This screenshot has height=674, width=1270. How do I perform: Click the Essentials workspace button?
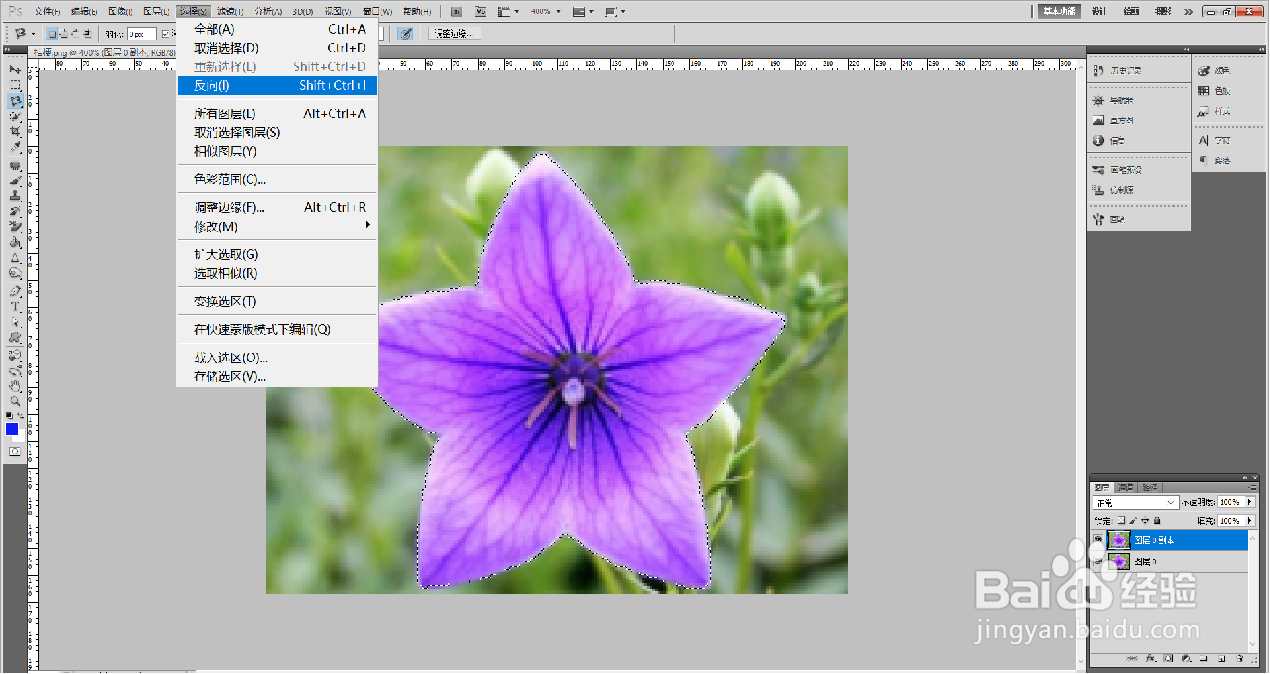[x=1060, y=11]
